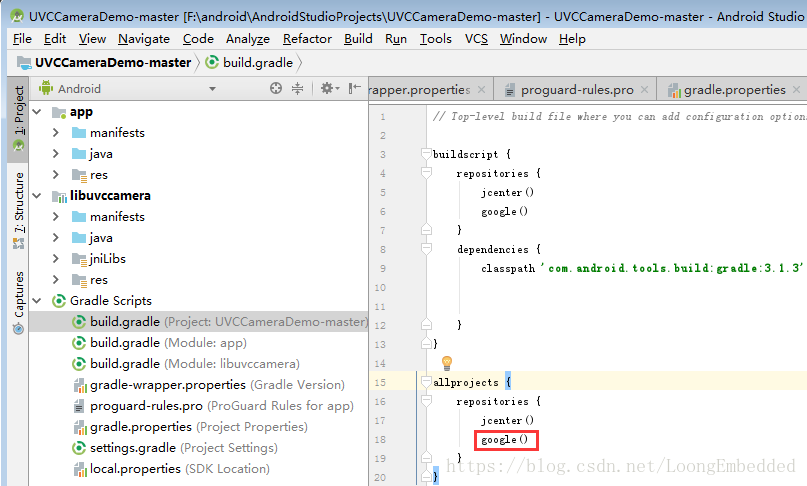807x486 pixels.
Task: Fold the buildscript block at line 3
Action: click(426, 153)
